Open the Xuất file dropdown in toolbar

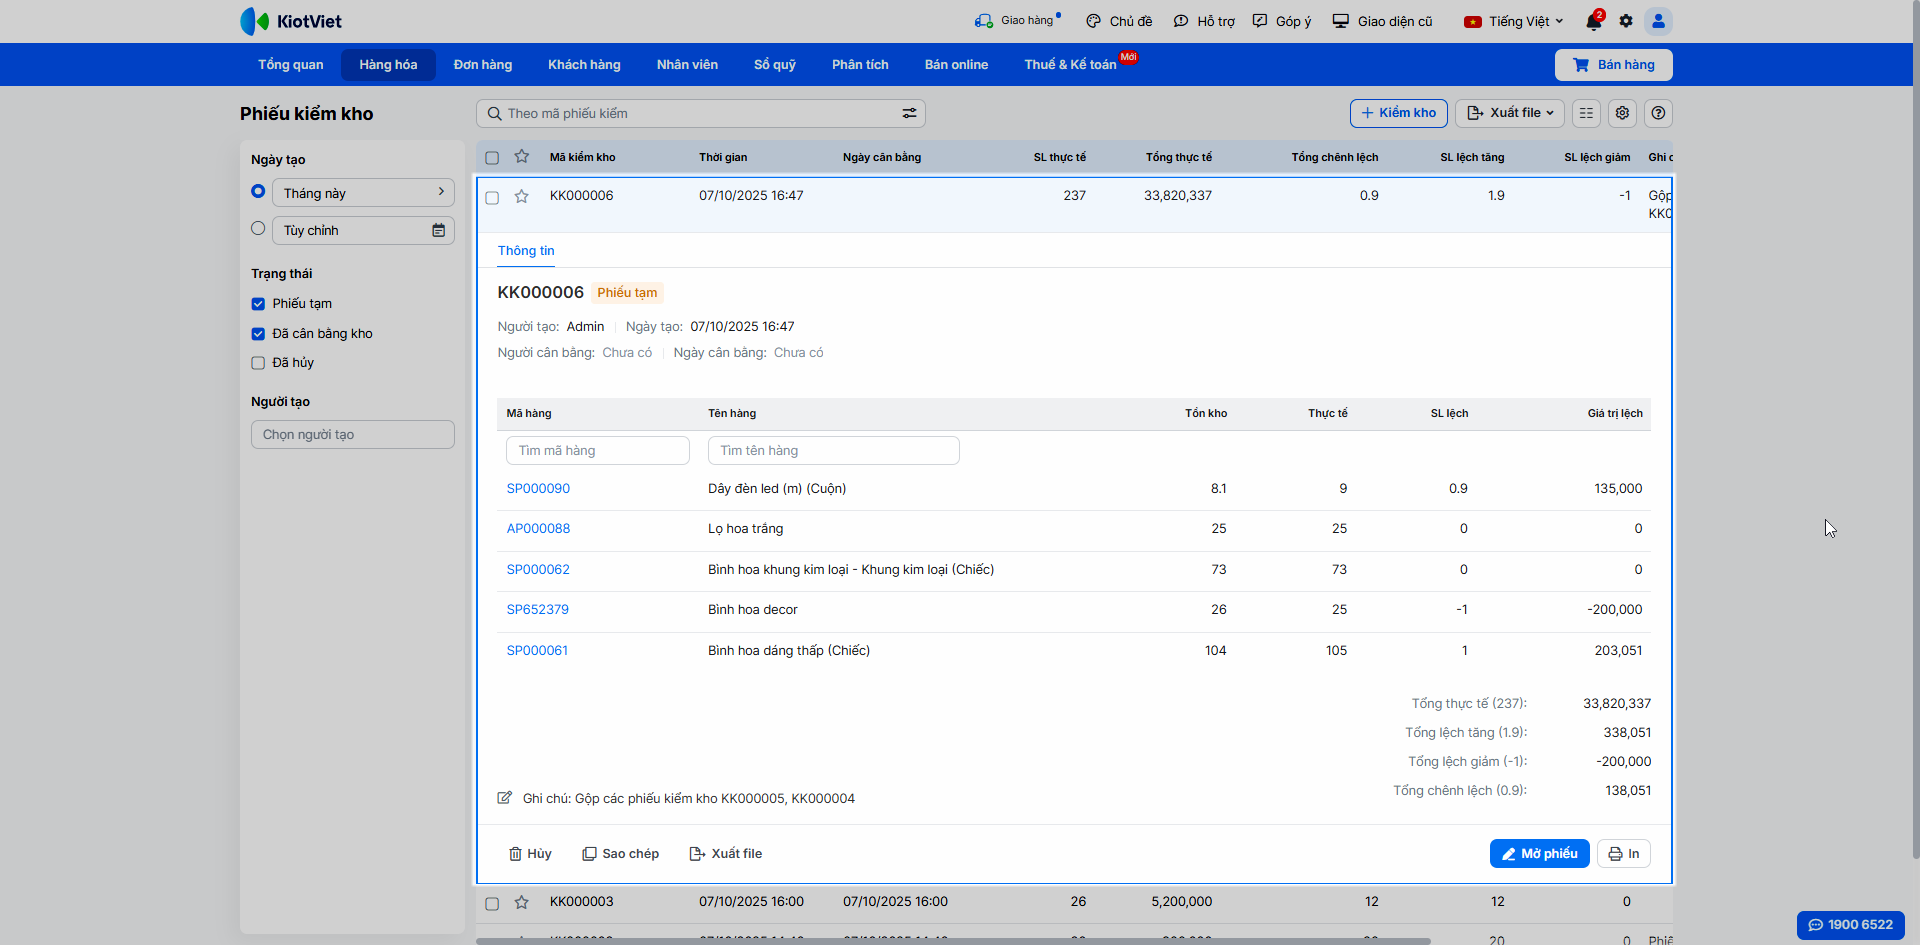1509,113
